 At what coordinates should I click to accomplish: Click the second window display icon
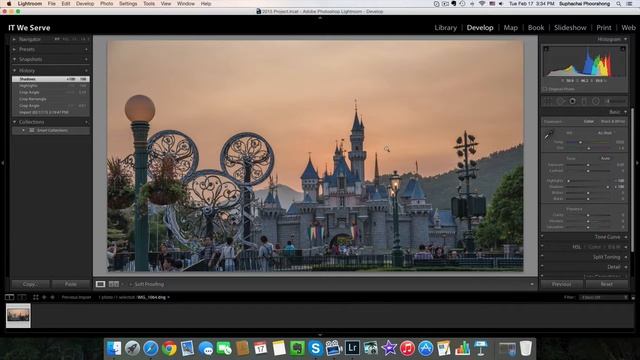[x=22, y=297]
